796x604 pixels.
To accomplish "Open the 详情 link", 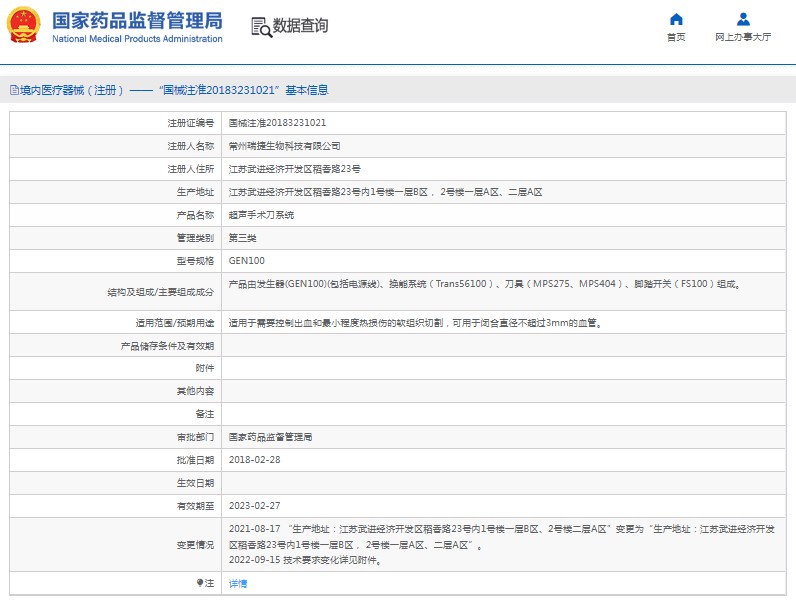I will click(238, 584).
